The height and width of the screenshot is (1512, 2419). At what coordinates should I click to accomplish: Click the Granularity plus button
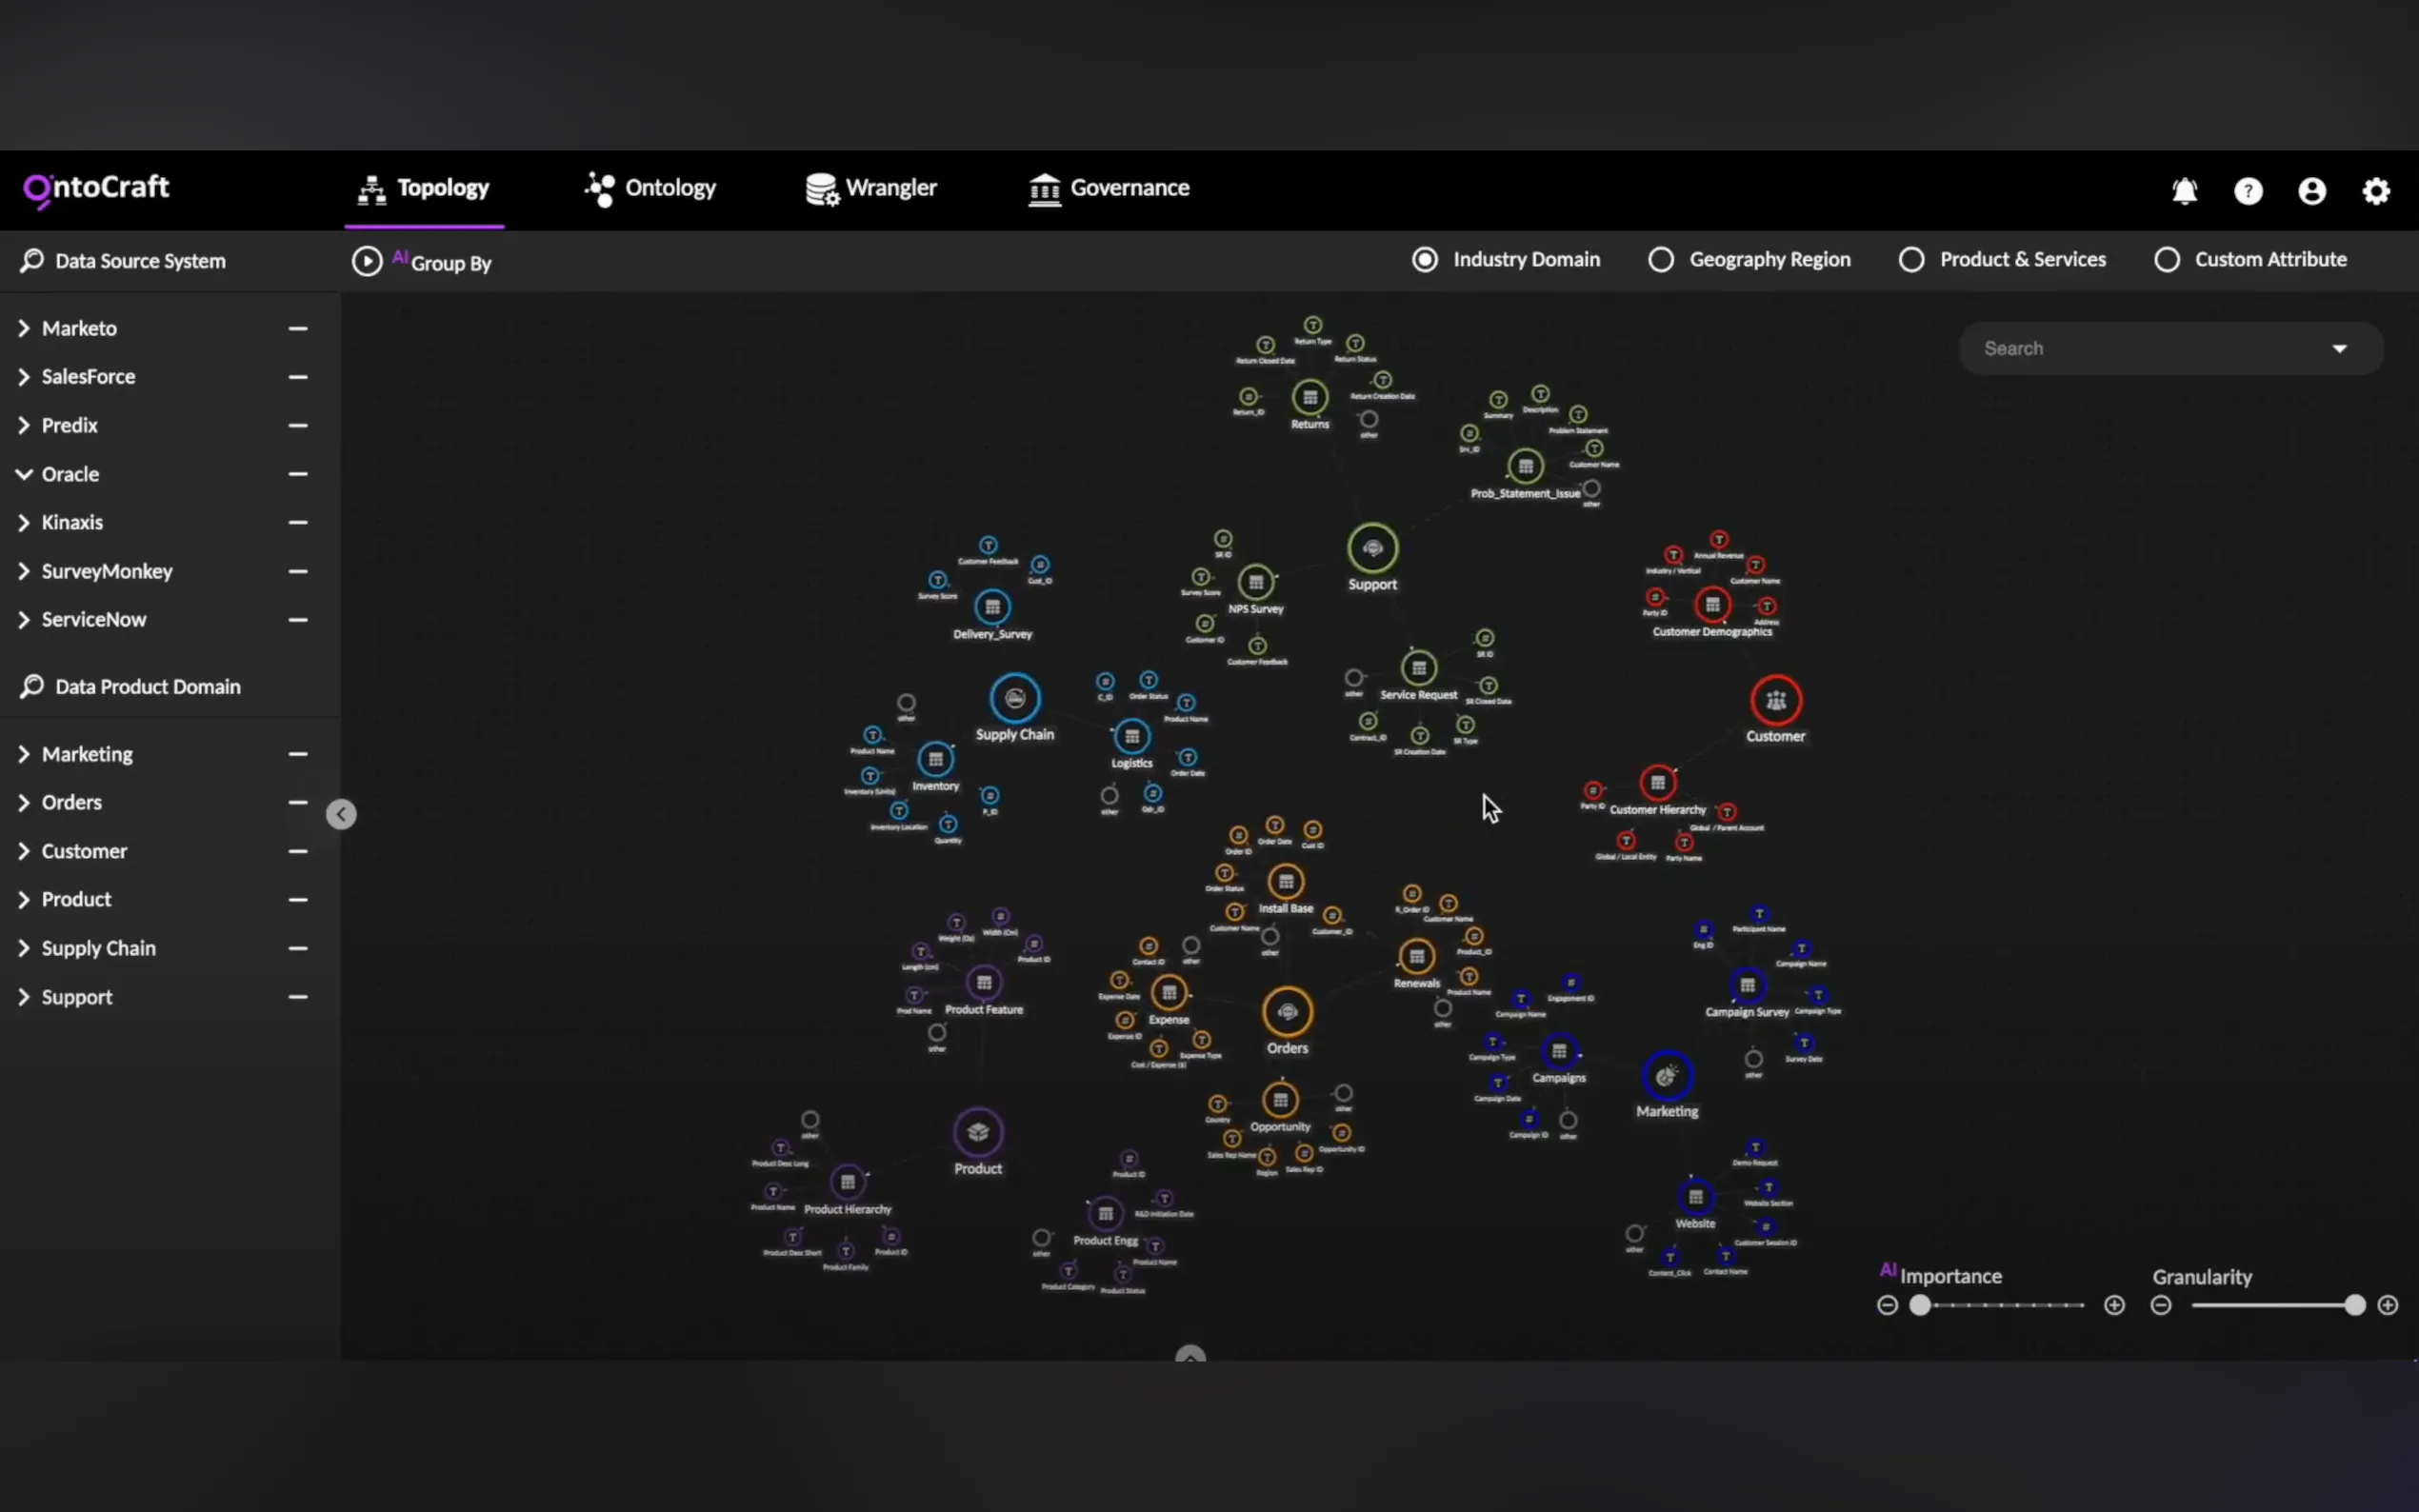(x=2387, y=1305)
